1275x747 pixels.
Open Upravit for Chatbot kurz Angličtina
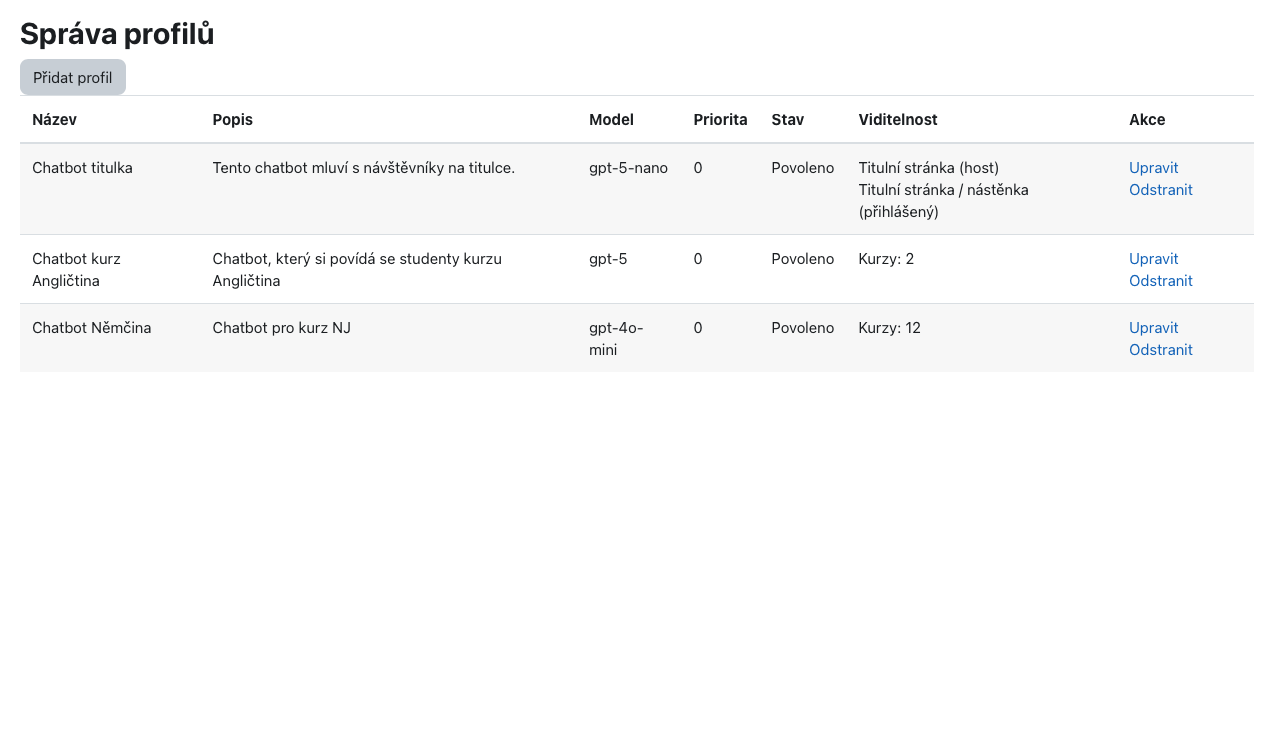[1153, 259]
